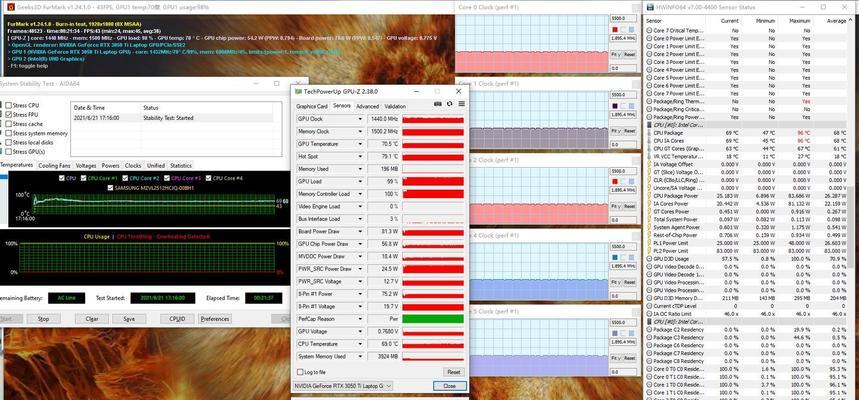Click the IA Voltage Offset lightning icon
This screenshot has height=400, width=859.
649,164
